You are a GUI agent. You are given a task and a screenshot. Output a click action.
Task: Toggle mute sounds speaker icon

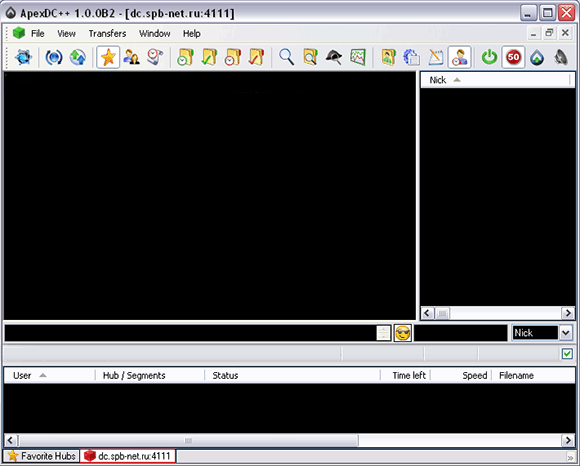[x=561, y=57]
